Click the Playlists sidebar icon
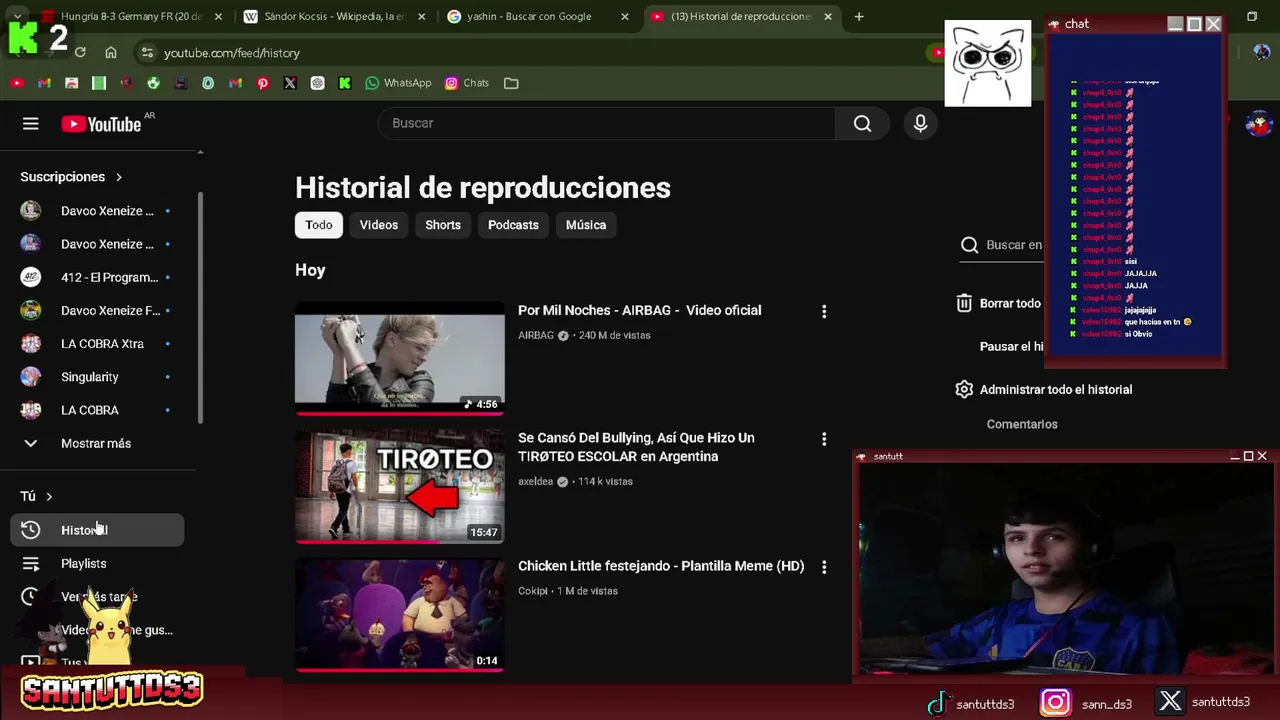This screenshot has height=720, width=1280. click(31, 564)
